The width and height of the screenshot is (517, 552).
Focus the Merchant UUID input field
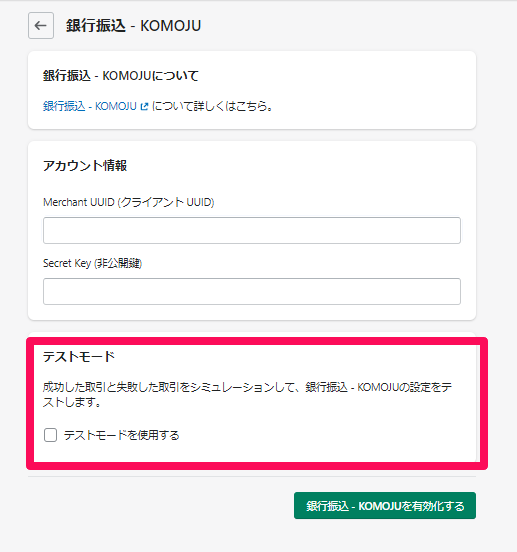(252, 231)
